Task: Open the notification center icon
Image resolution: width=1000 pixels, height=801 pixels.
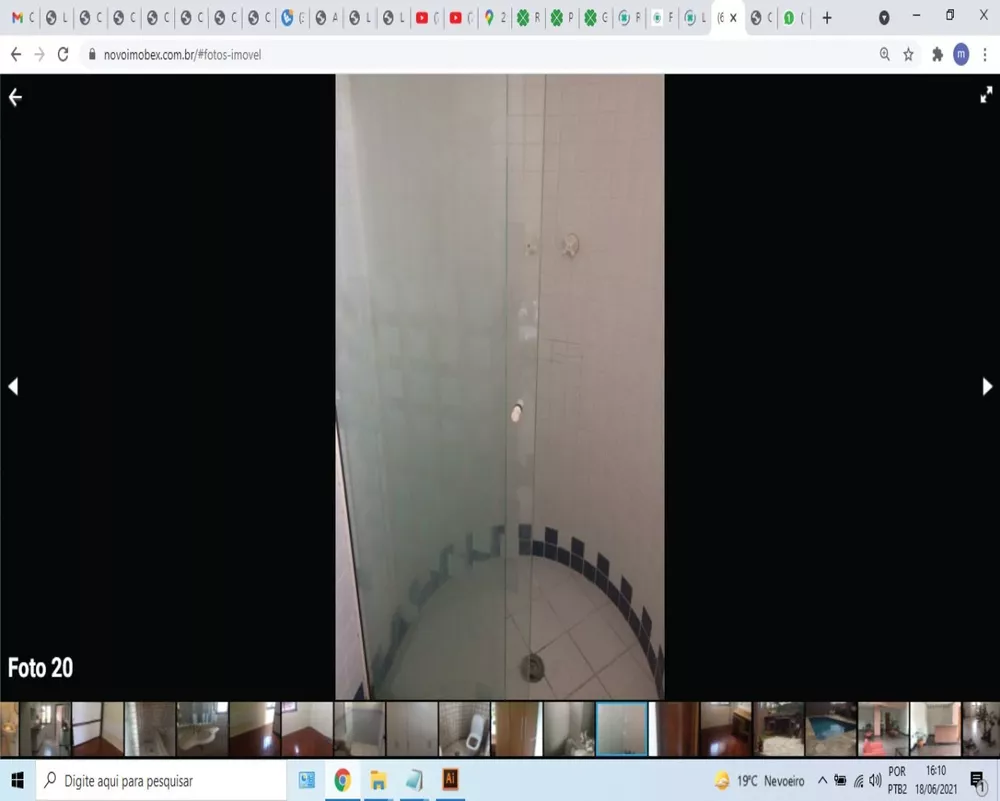Action: (978, 781)
